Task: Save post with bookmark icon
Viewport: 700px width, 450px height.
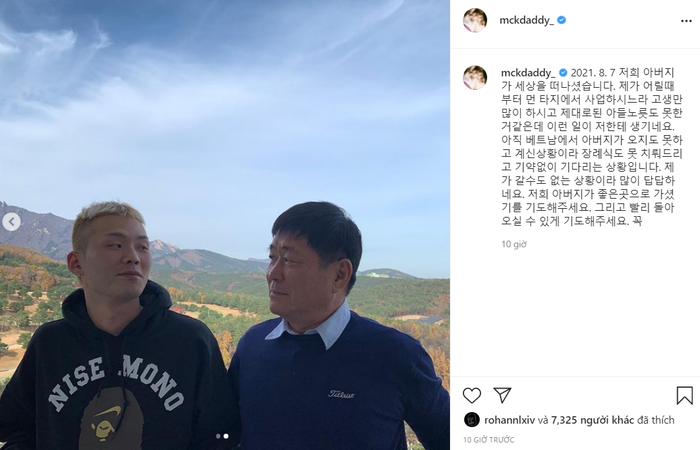Action: point(684,396)
